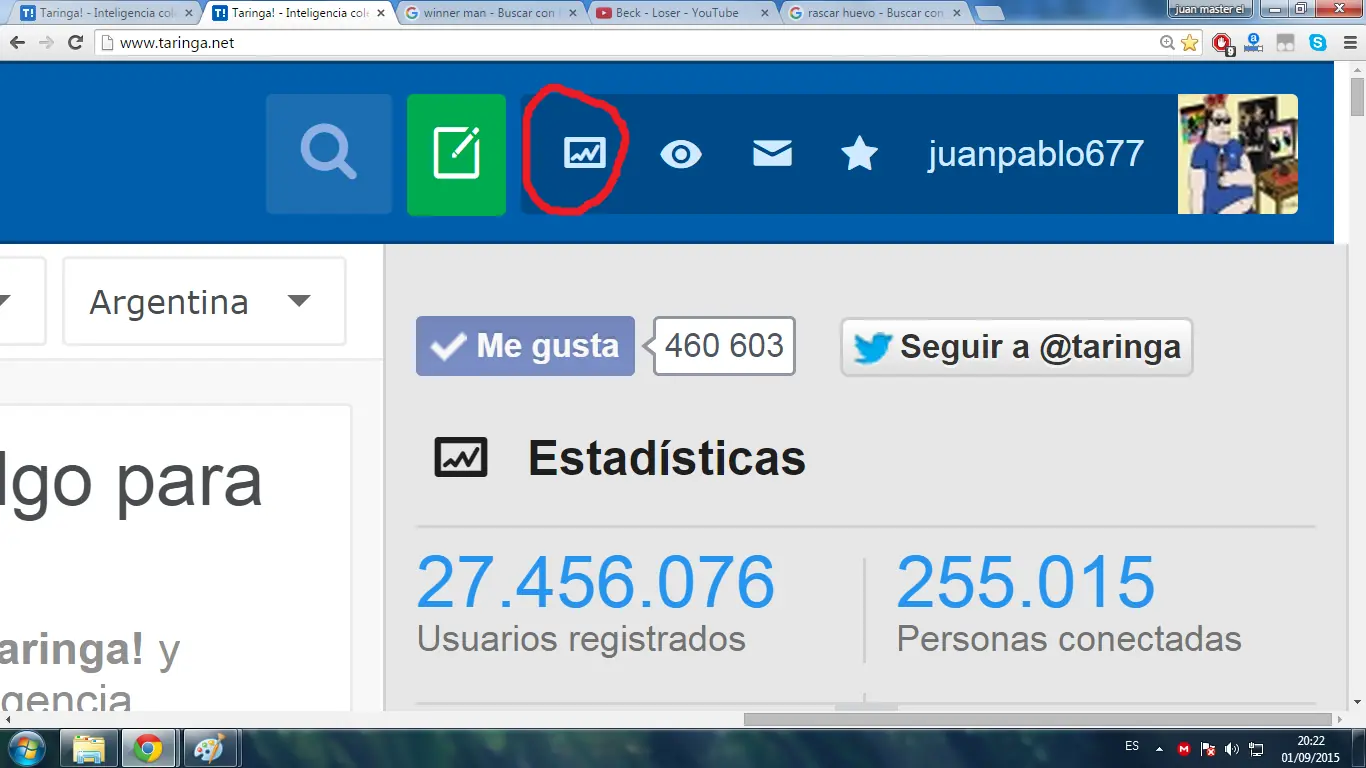Click the address bar showing www.taringa.net
This screenshot has height=768, width=1366.
point(630,43)
